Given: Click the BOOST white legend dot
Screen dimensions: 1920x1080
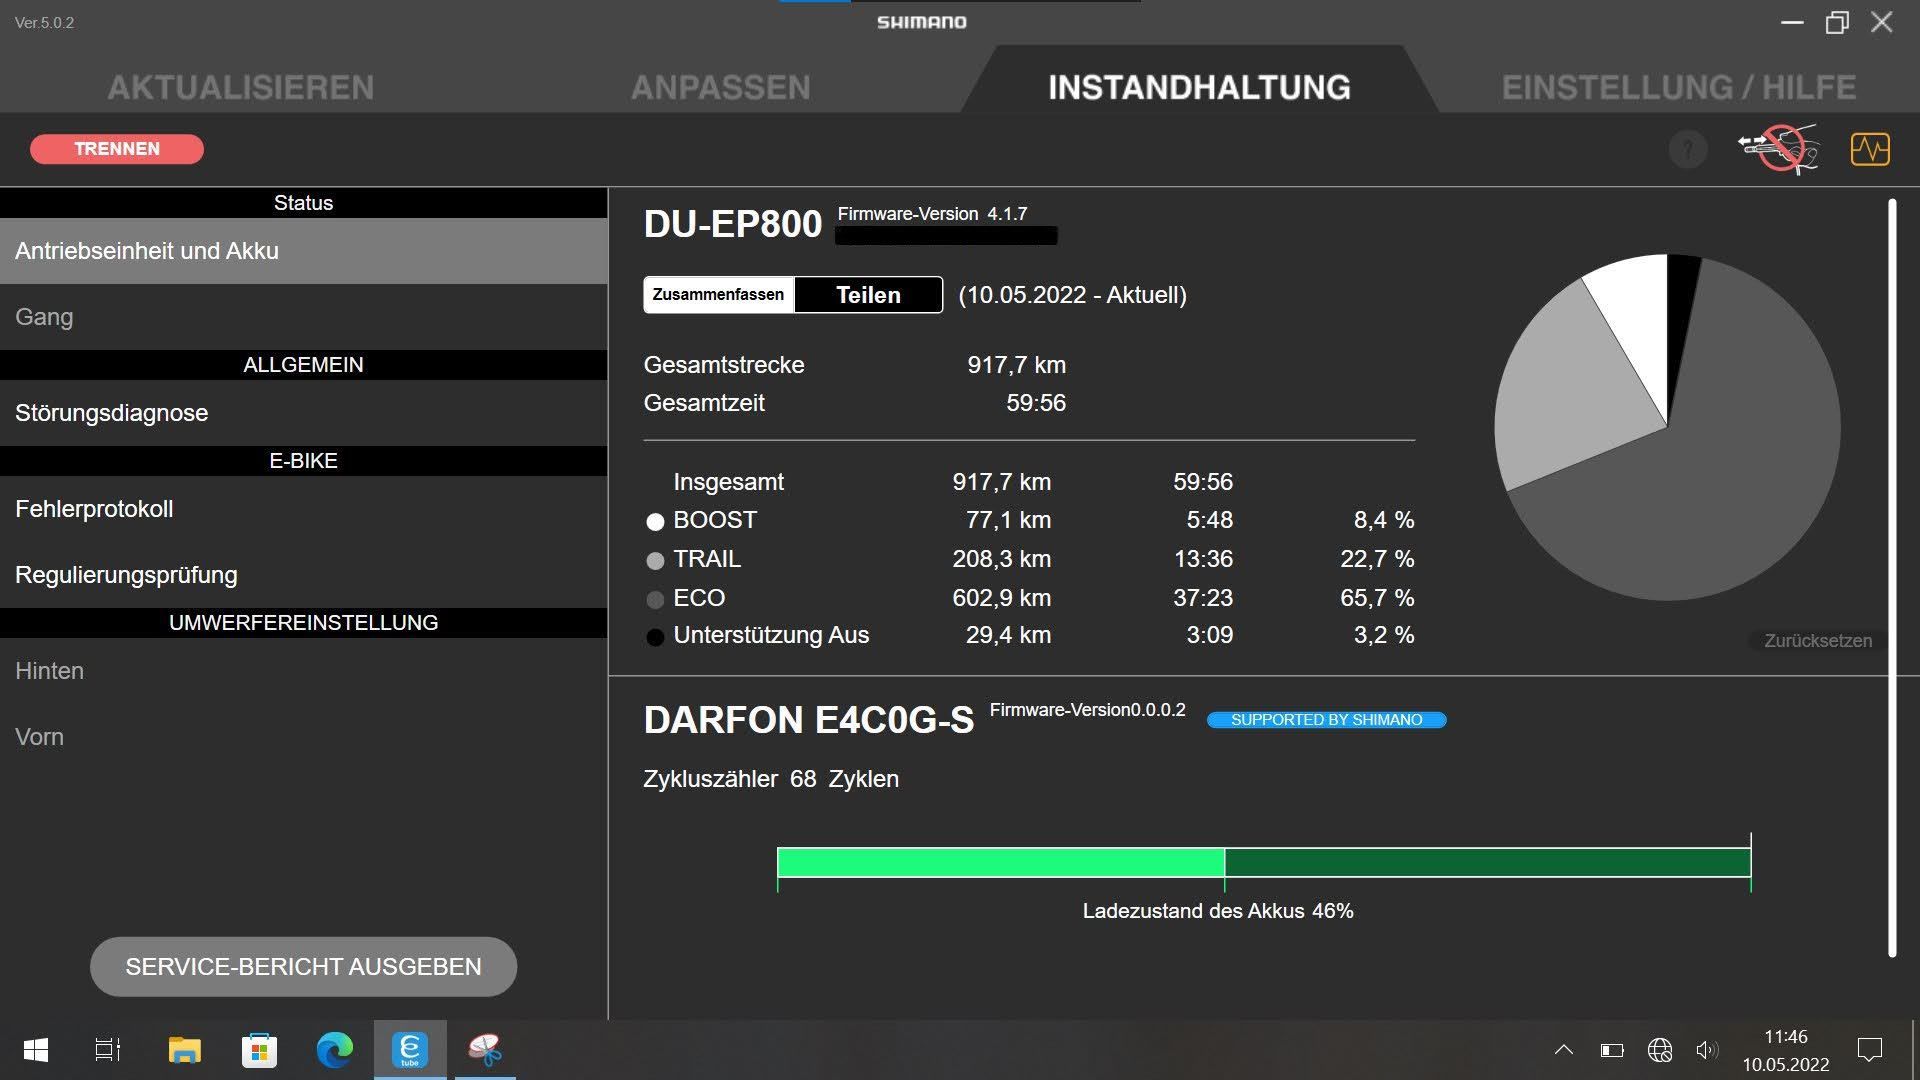Looking at the screenshot, I should (655, 522).
